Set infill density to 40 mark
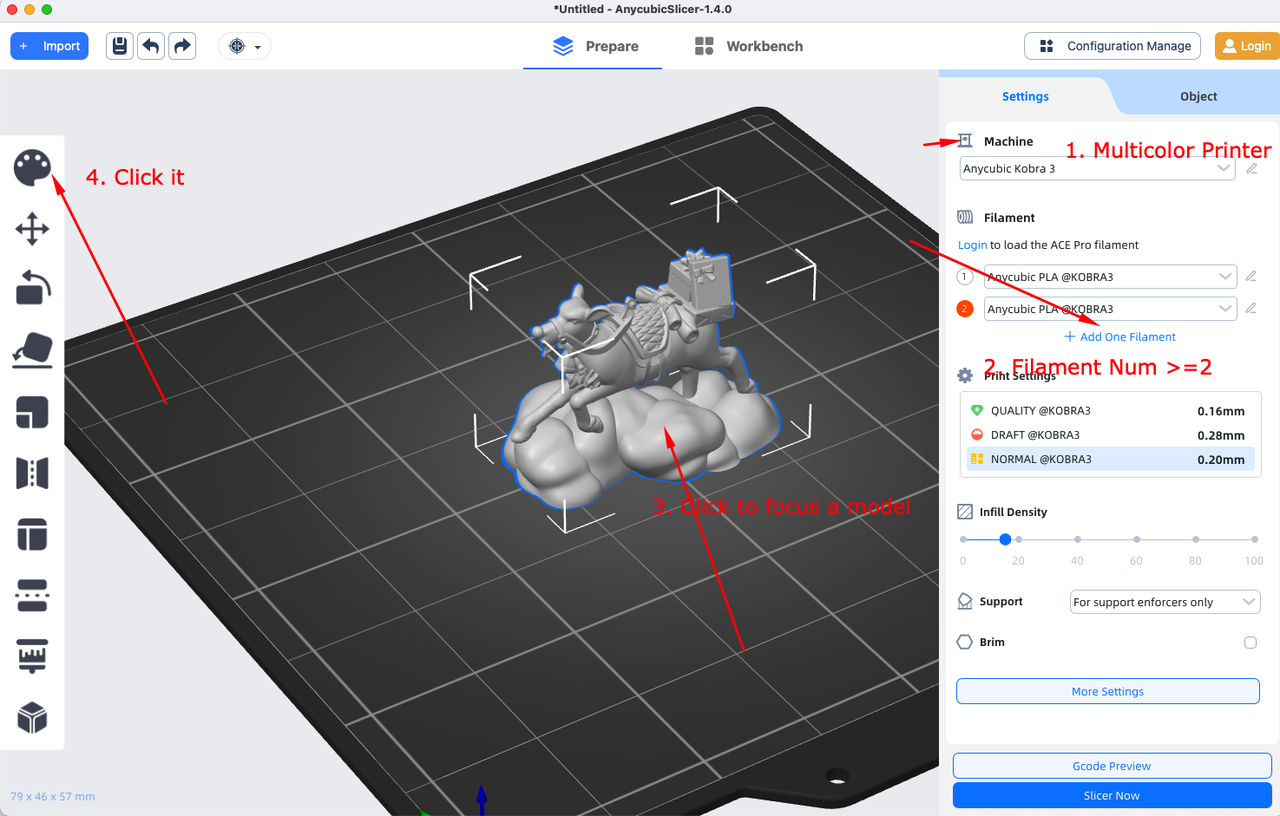The width and height of the screenshot is (1280, 816). 1078,540
